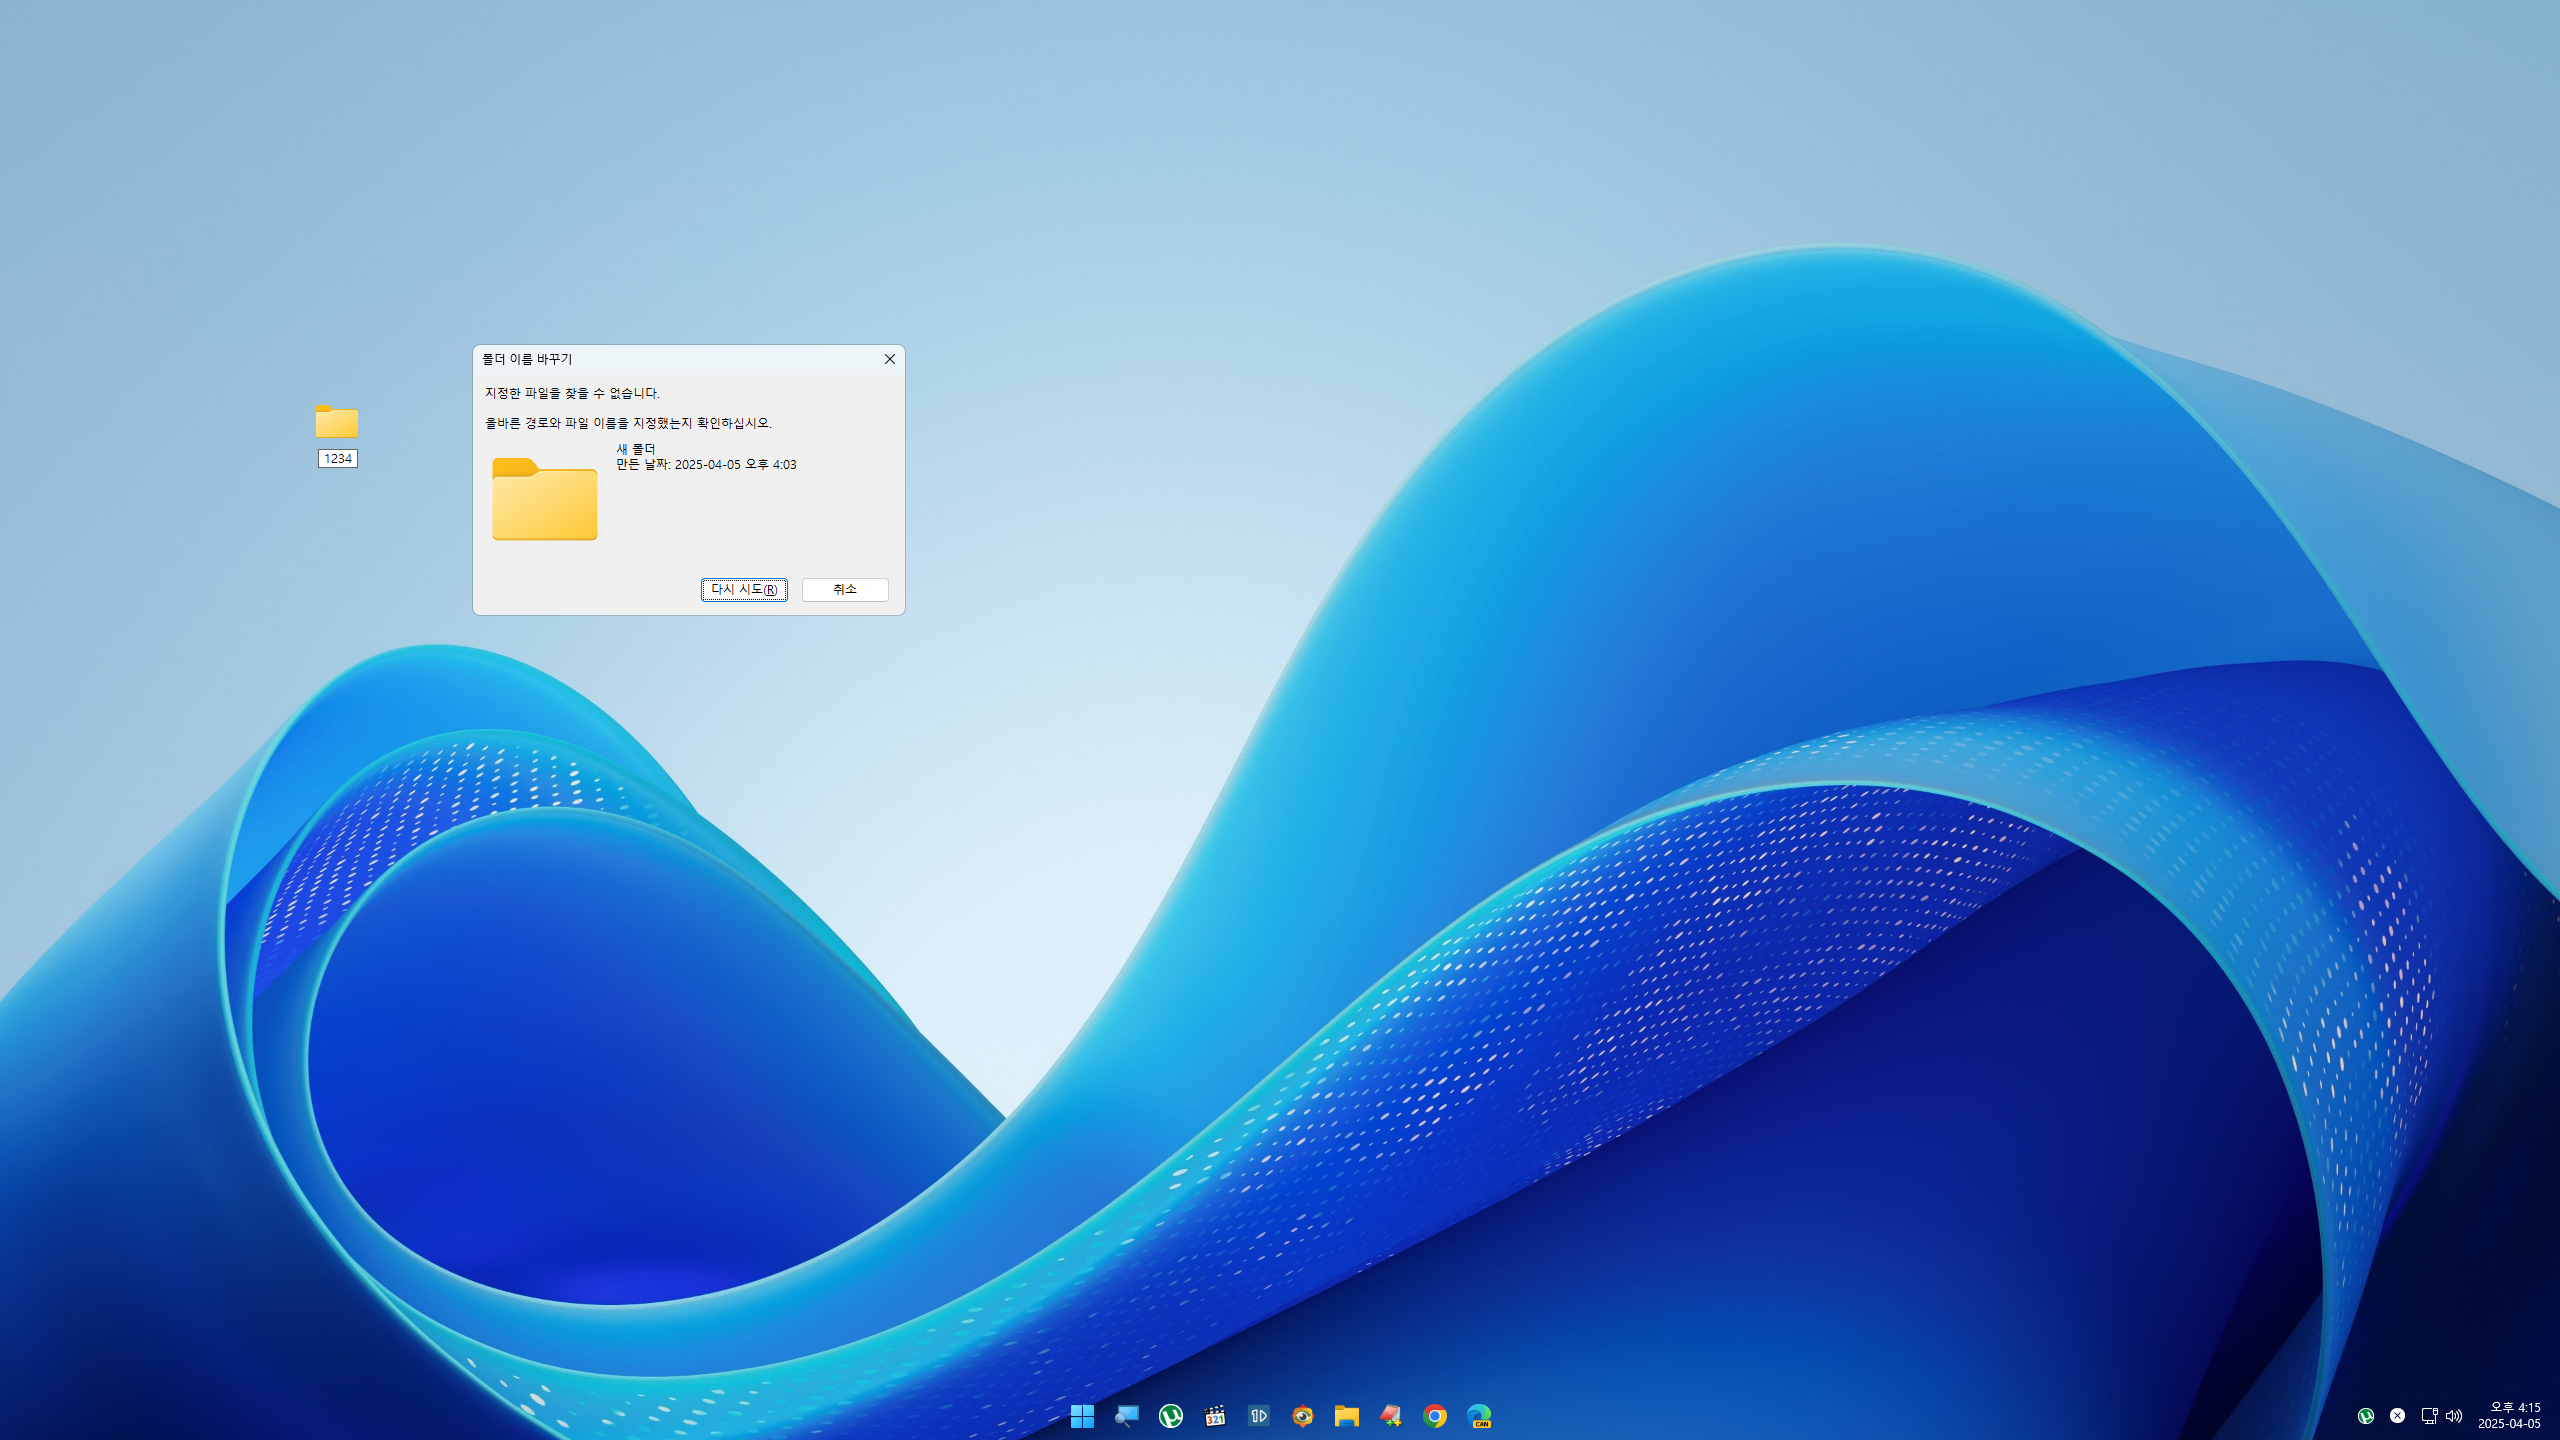Open the eye-logo image viewer app
Image resolution: width=2560 pixels, height=1440 pixels.
tap(1302, 1416)
